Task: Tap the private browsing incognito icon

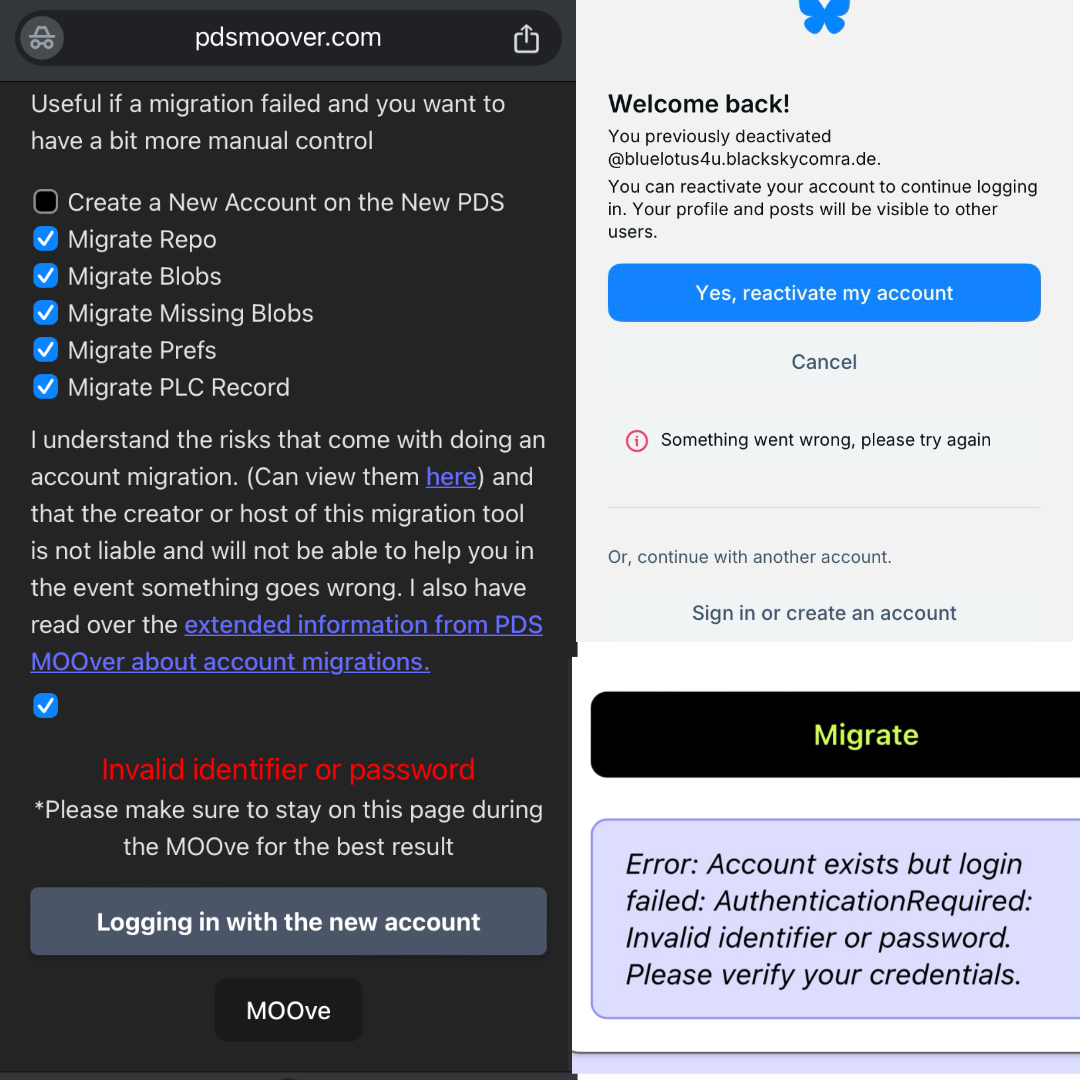Action: point(42,38)
